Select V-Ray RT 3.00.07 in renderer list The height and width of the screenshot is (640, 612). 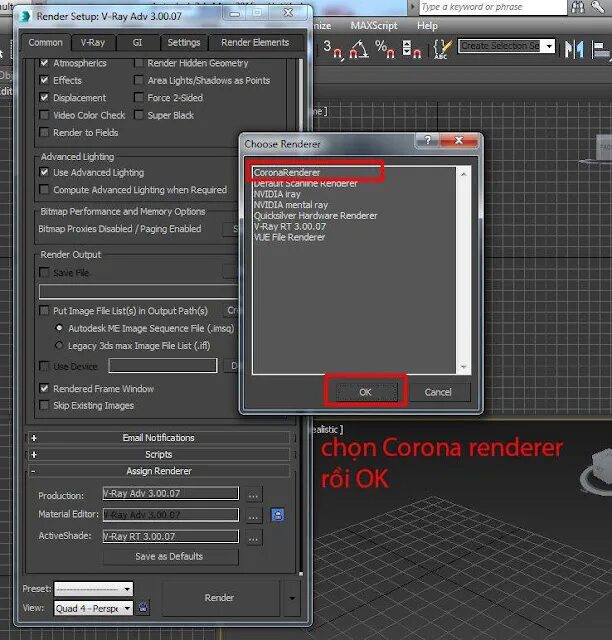pyautogui.click(x=289, y=227)
